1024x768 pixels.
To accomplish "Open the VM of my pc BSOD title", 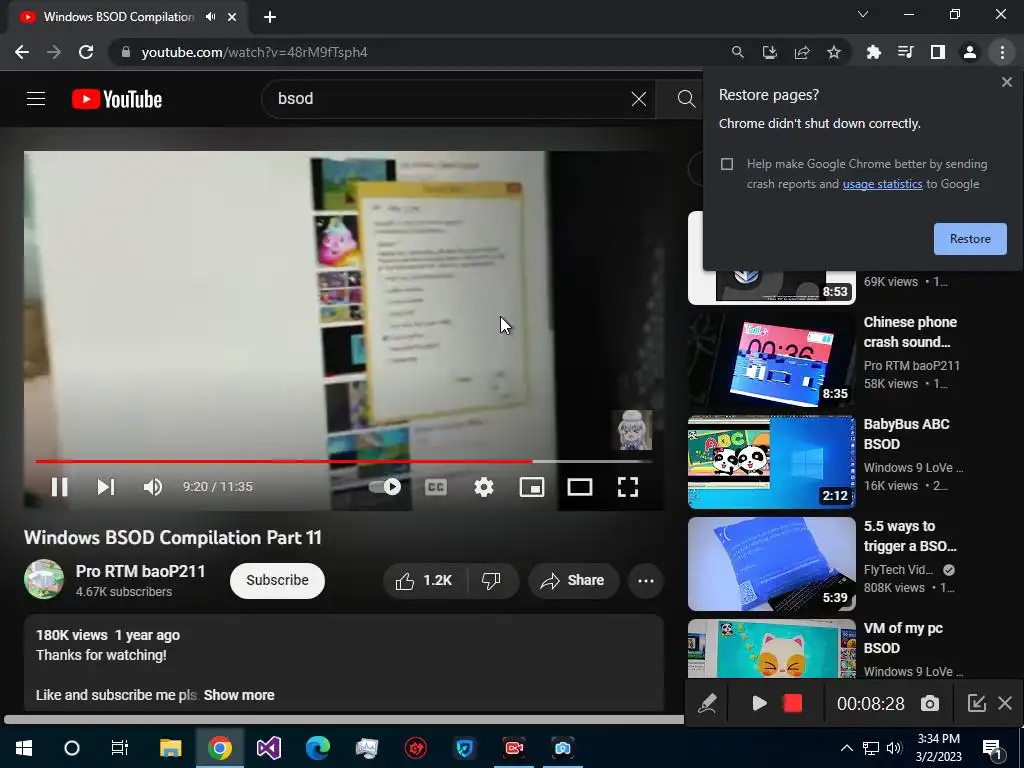I will click(x=903, y=638).
